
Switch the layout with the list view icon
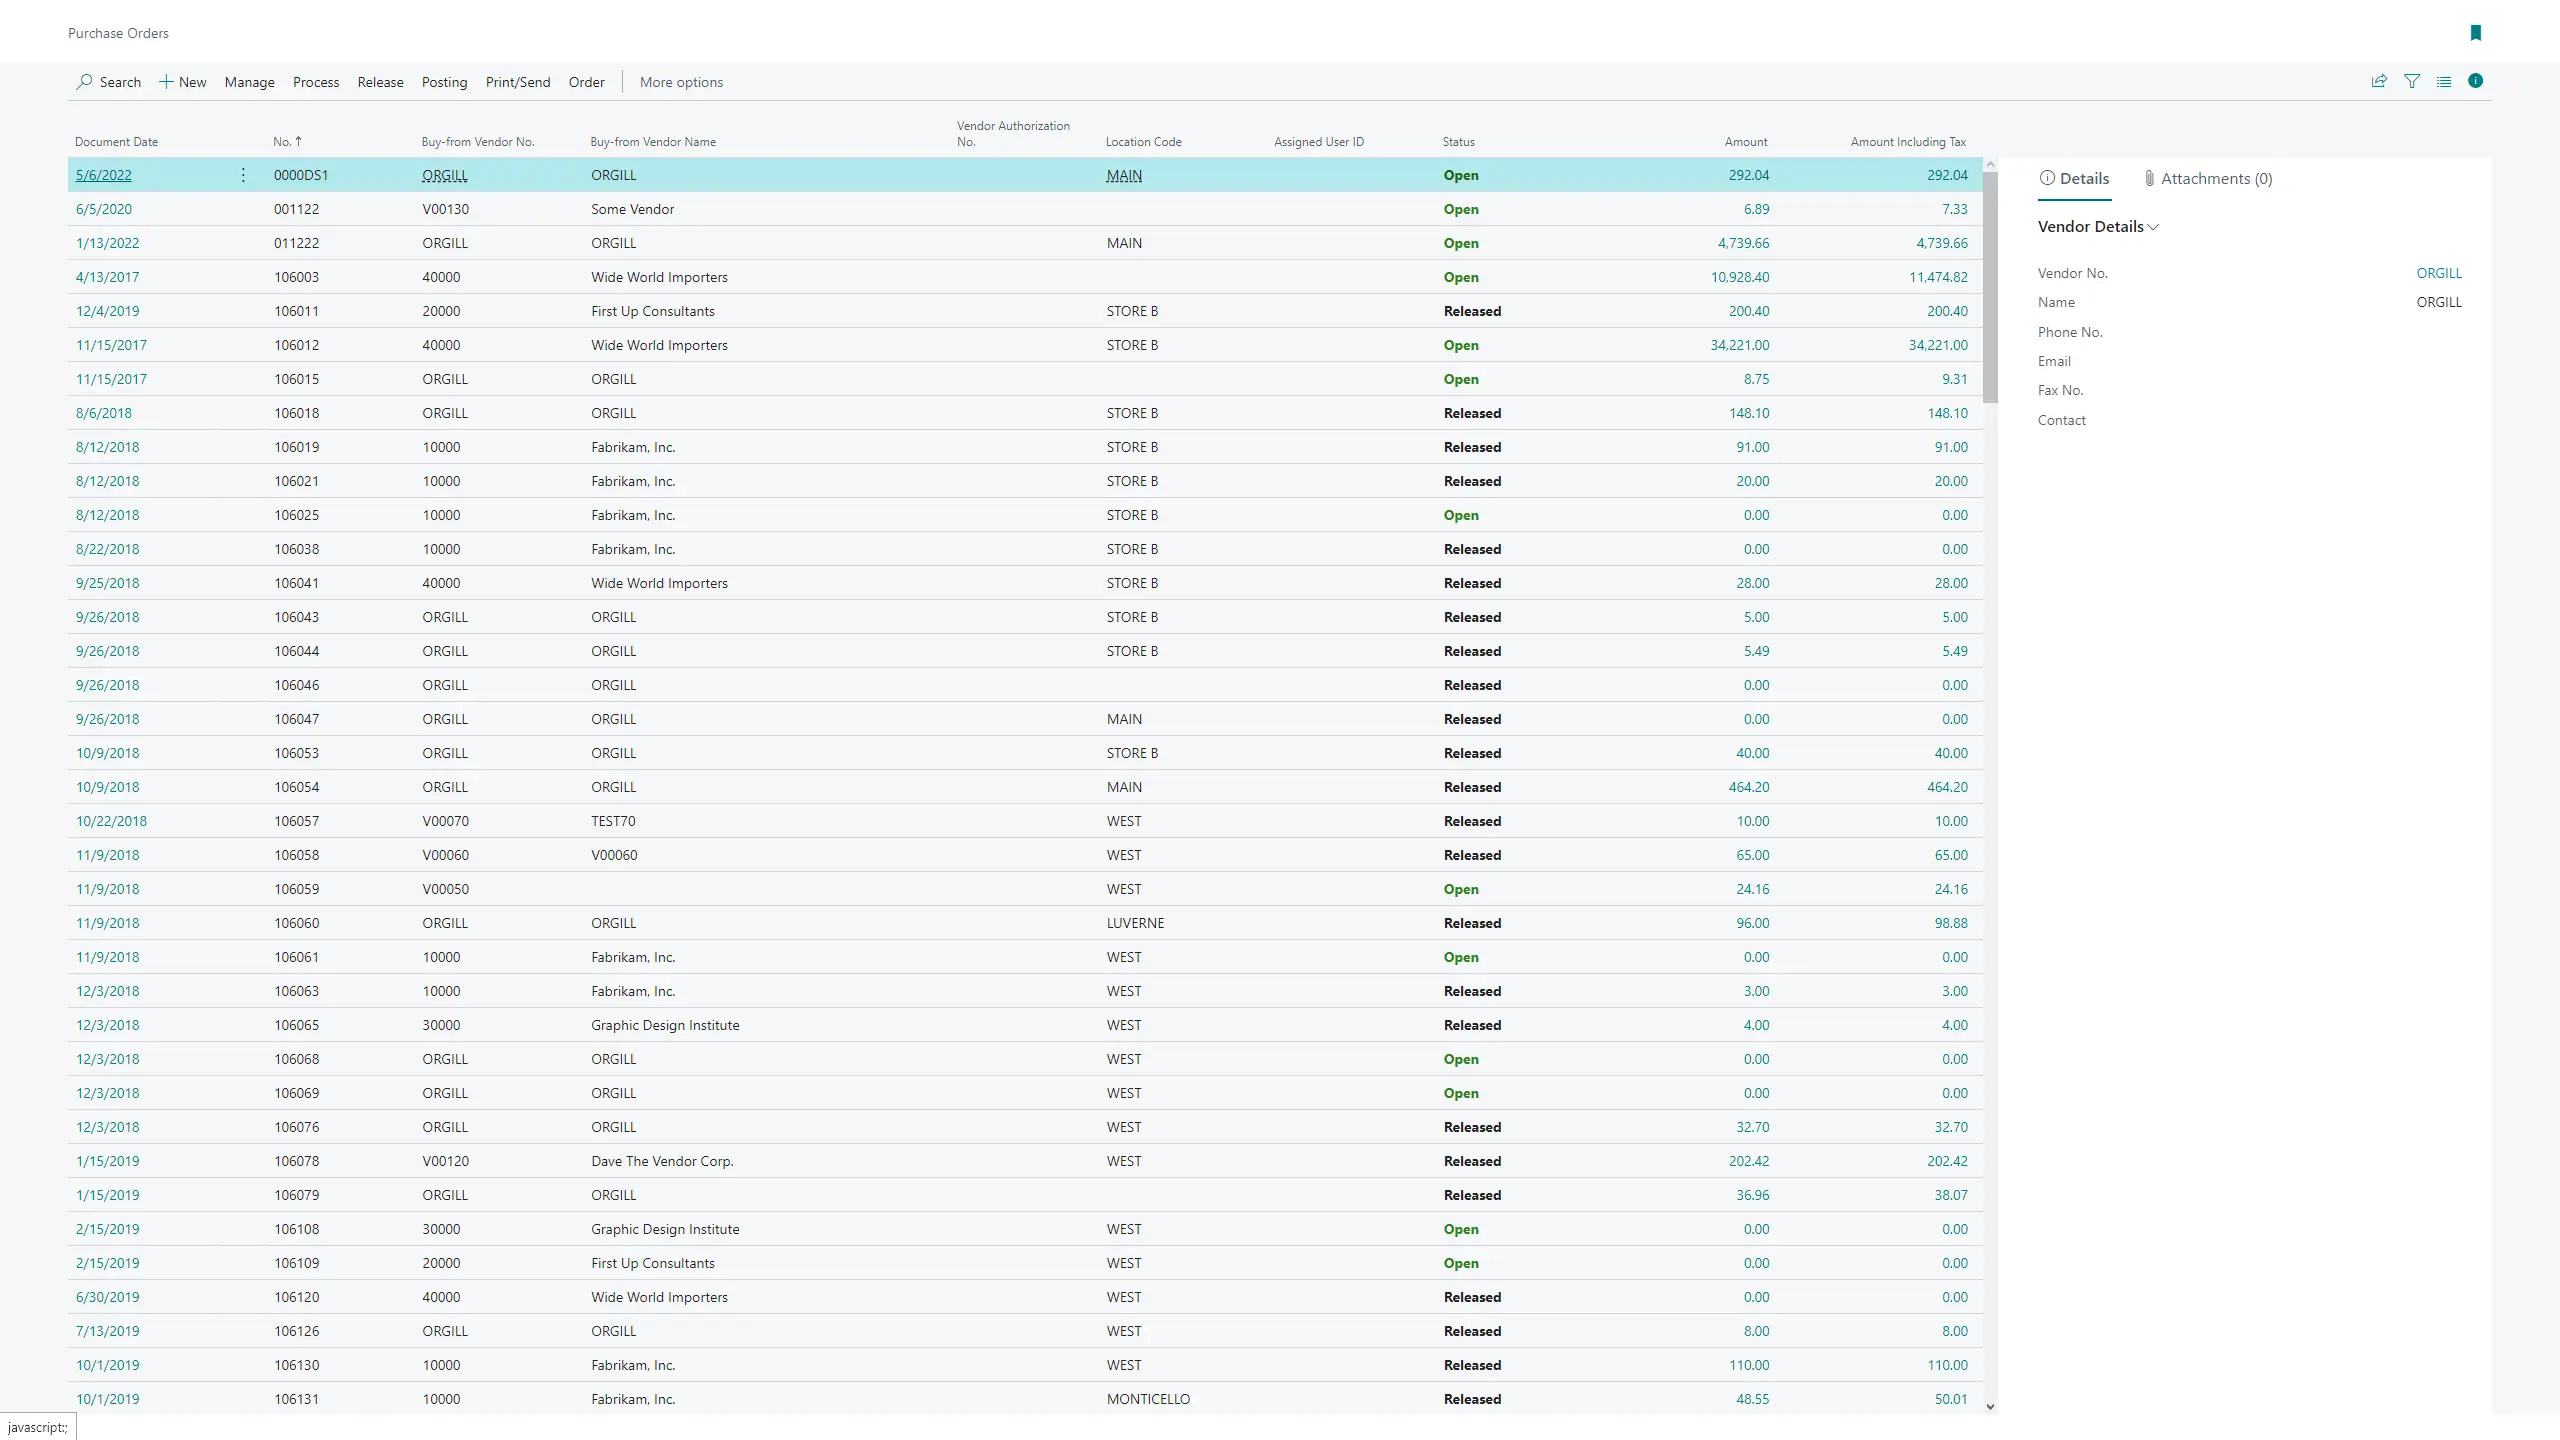pos(2443,81)
